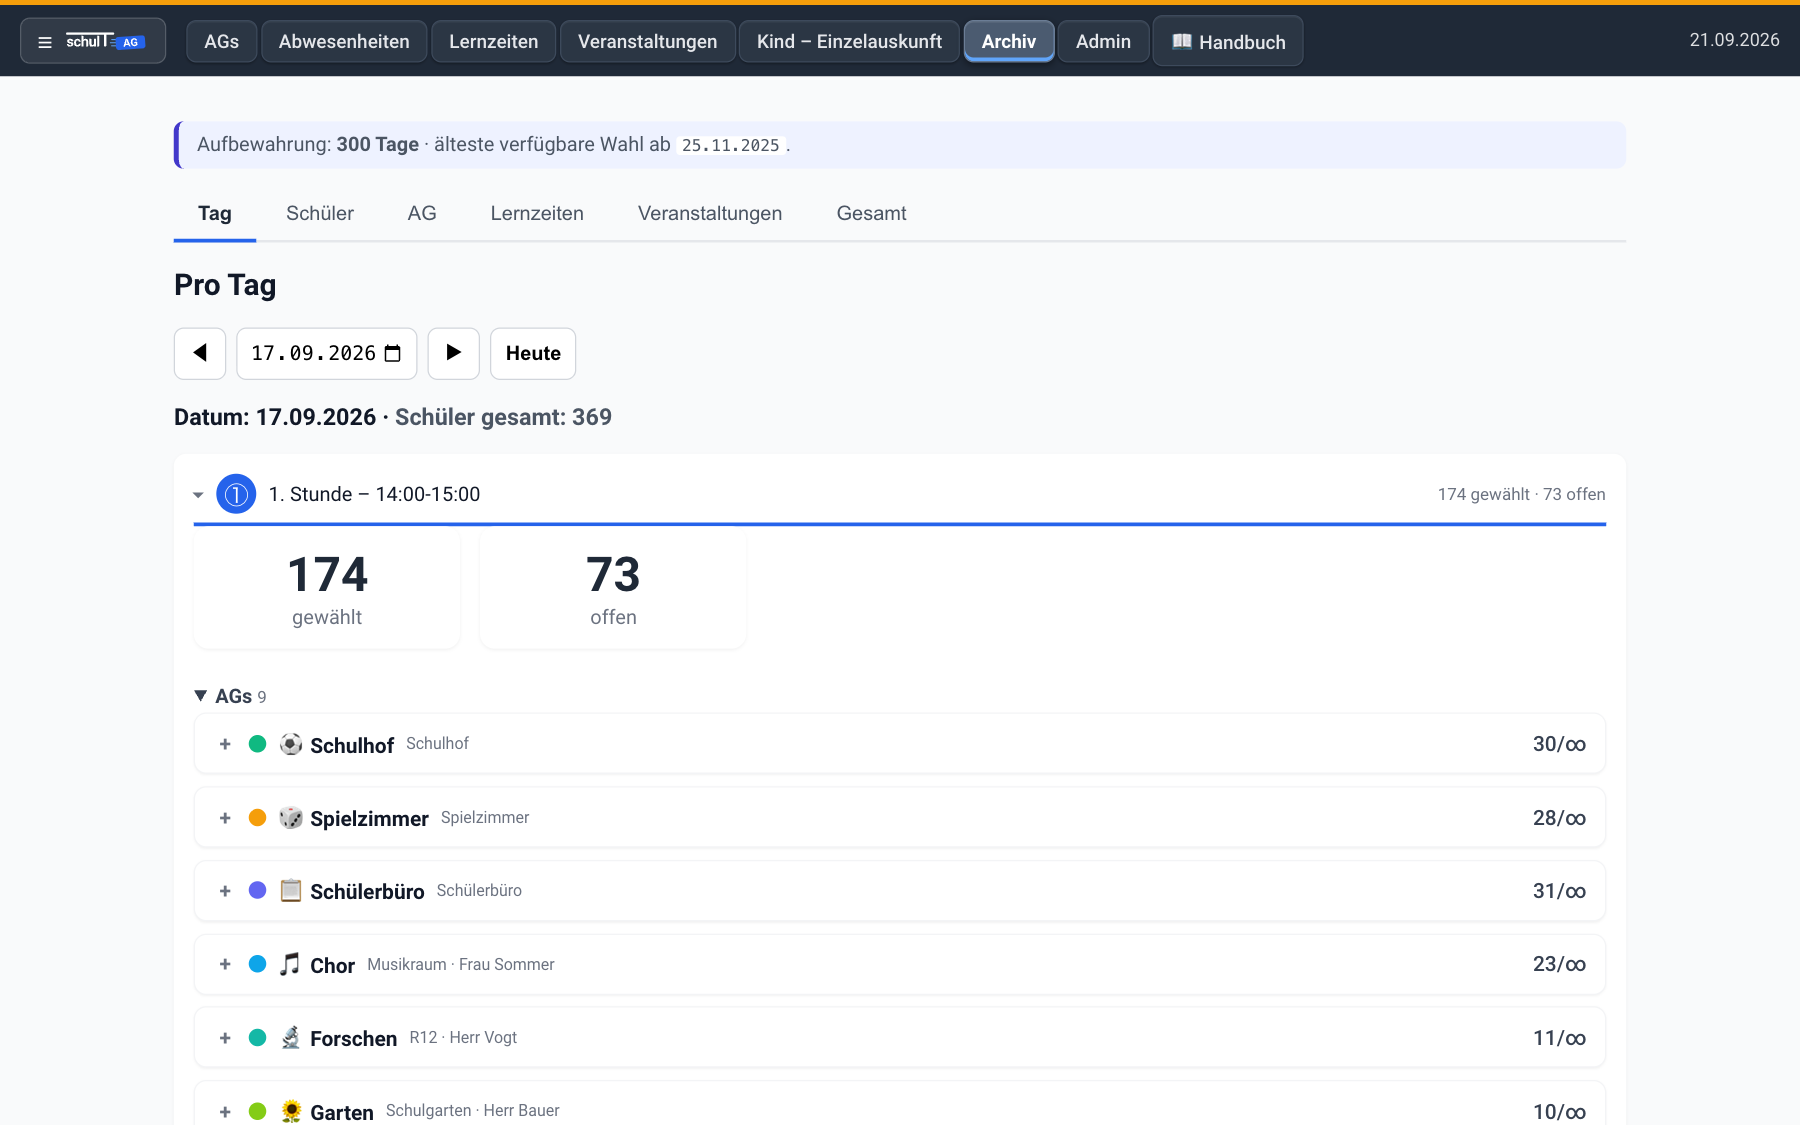Image resolution: width=1800 pixels, height=1125 pixels.
Task: Open the calendar picker icon in date field
Action: click(393, 353)
